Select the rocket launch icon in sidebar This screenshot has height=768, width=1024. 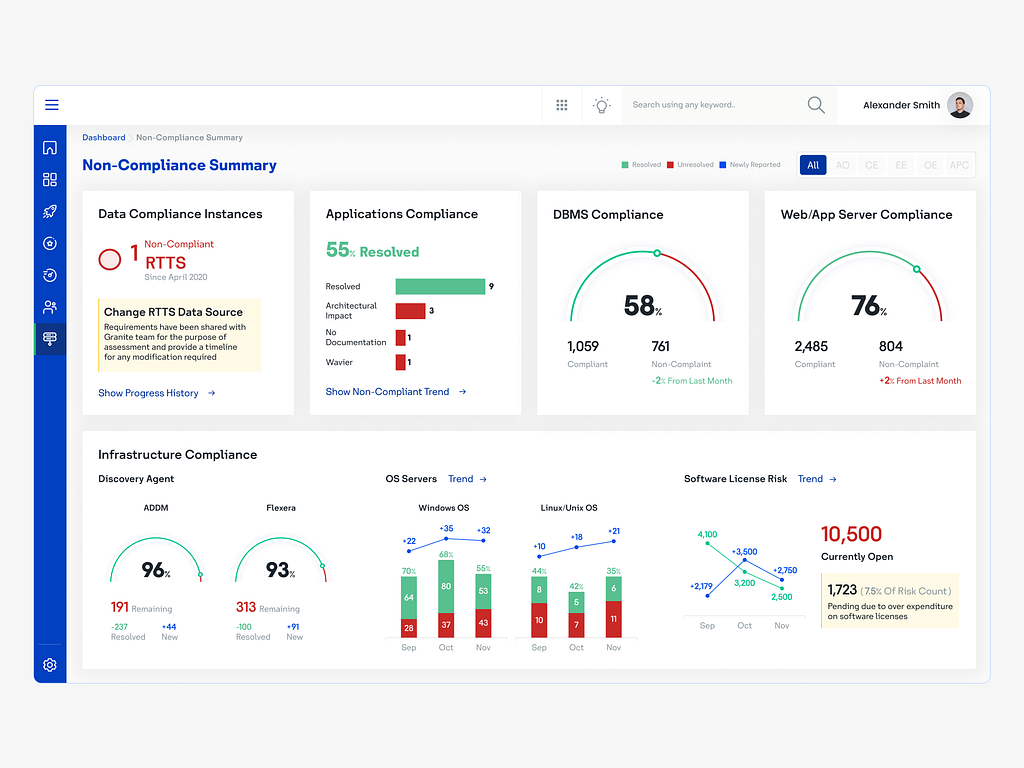[50, 211]
